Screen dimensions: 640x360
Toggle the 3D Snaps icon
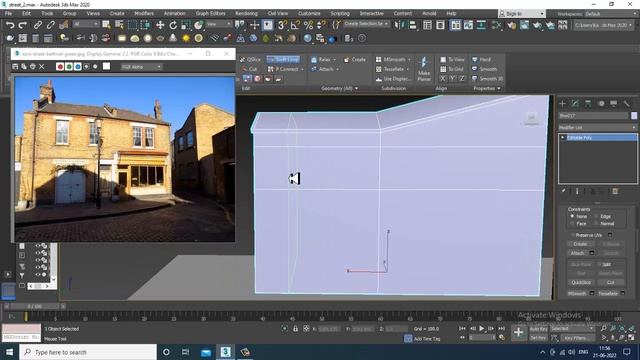pyautogui.click(x=282, y=25)
